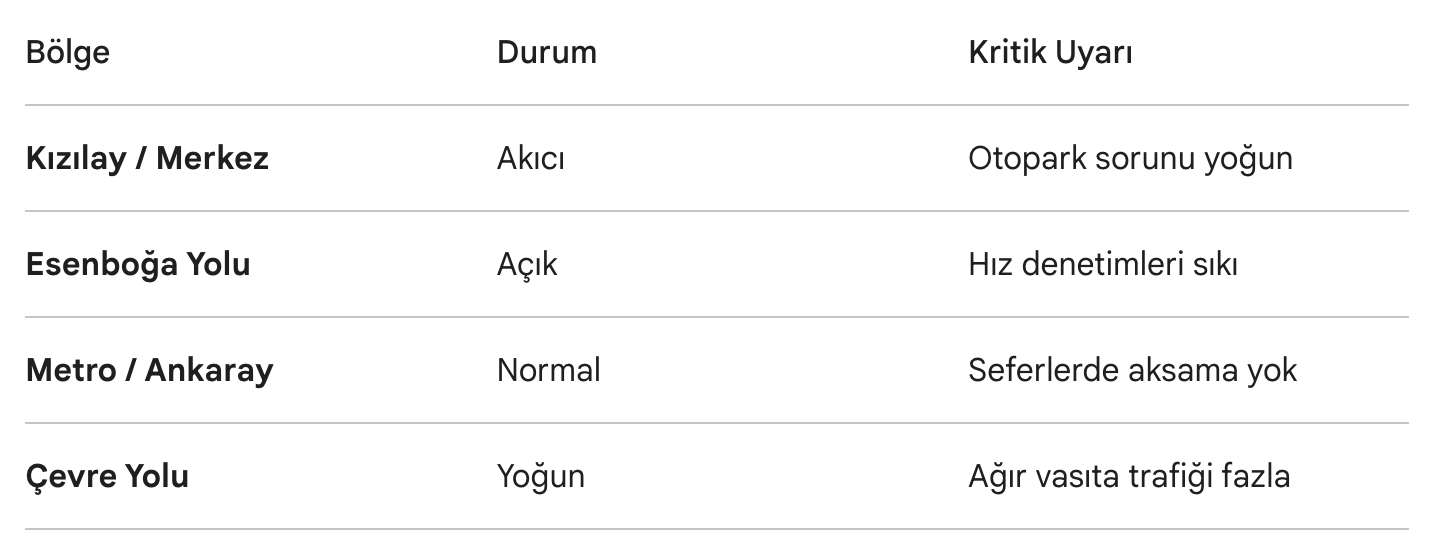Click the Çevre Yolu row label

[107, 476]
